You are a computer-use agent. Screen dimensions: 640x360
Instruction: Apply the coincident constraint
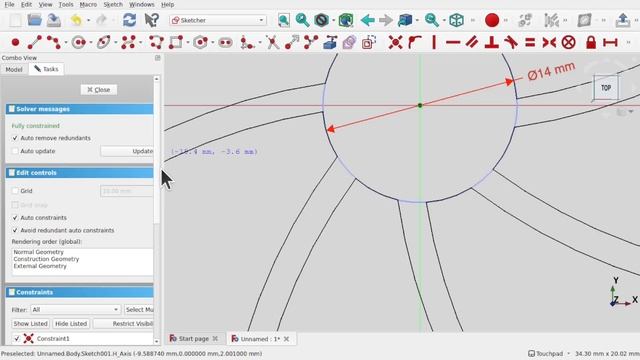point(395,42)
